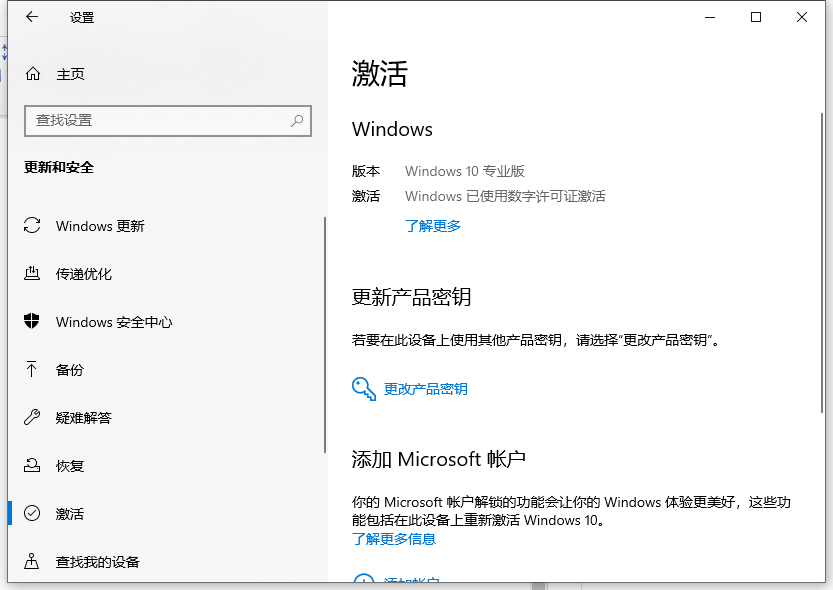Click the 激活 checkmark icon
833x590 pixels.
click(32, 513)
